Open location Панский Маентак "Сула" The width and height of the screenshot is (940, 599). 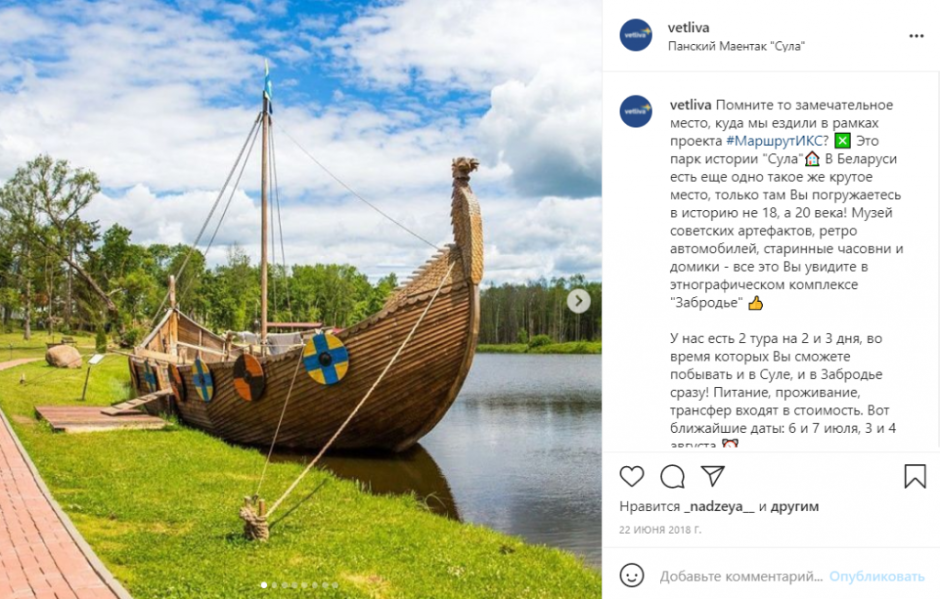point(736,46)
